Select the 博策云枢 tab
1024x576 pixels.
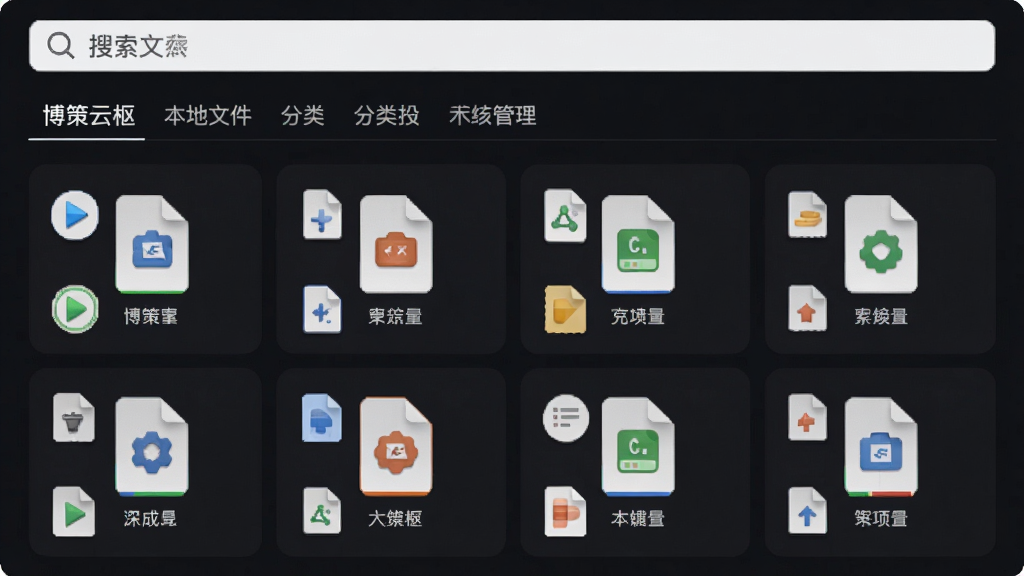point(89,116)
